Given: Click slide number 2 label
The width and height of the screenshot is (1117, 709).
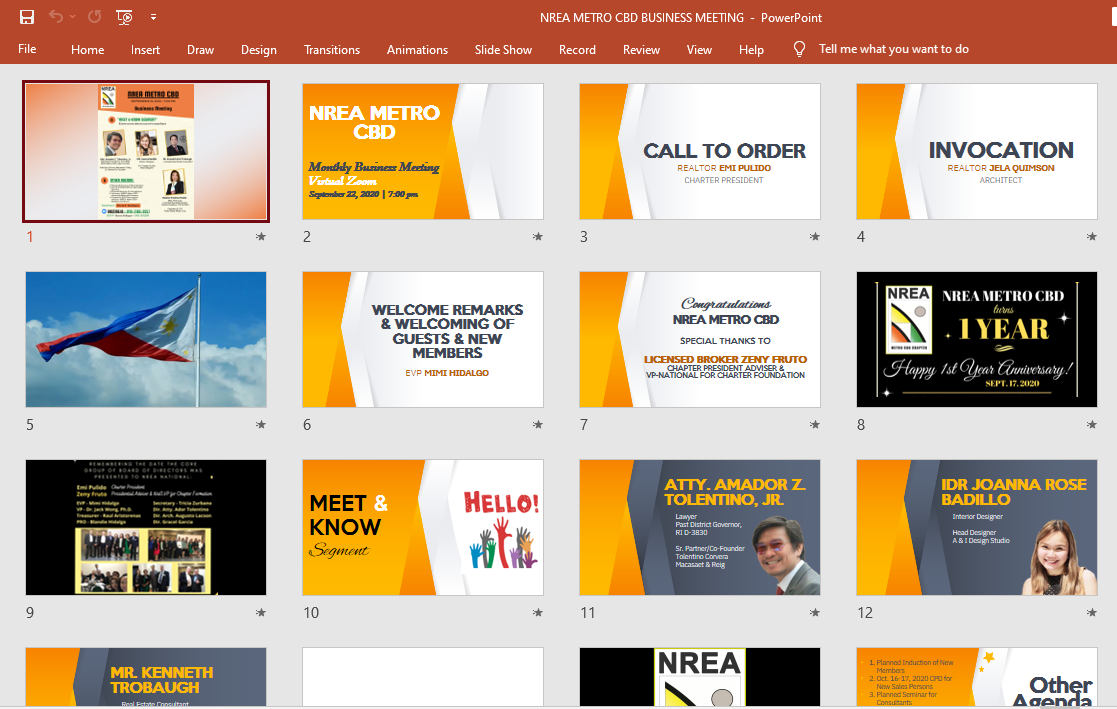Looking at the screenshot, I should pos(307,237).
